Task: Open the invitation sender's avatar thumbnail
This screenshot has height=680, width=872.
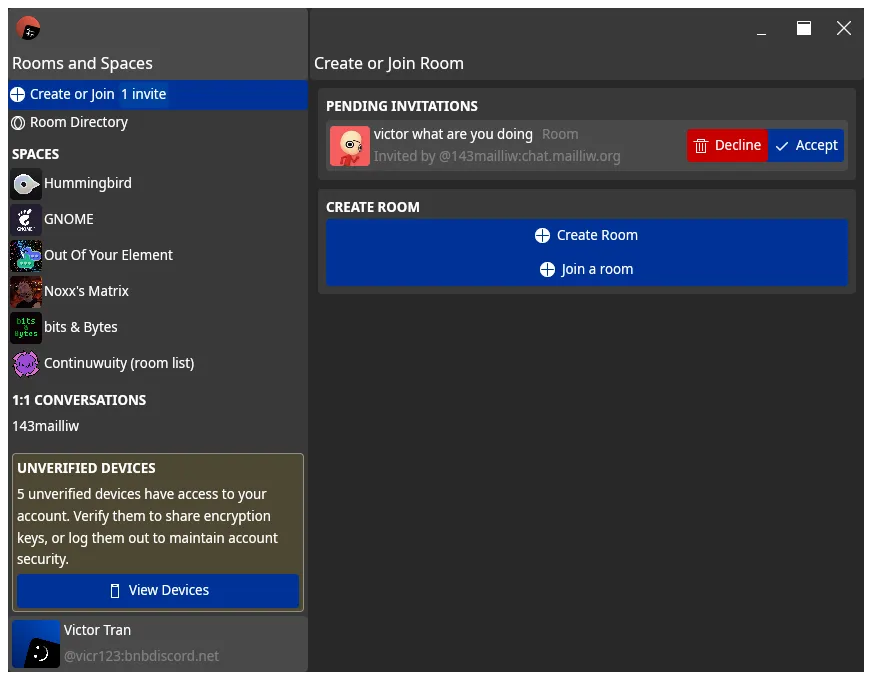Action: [x=349, y=145]
